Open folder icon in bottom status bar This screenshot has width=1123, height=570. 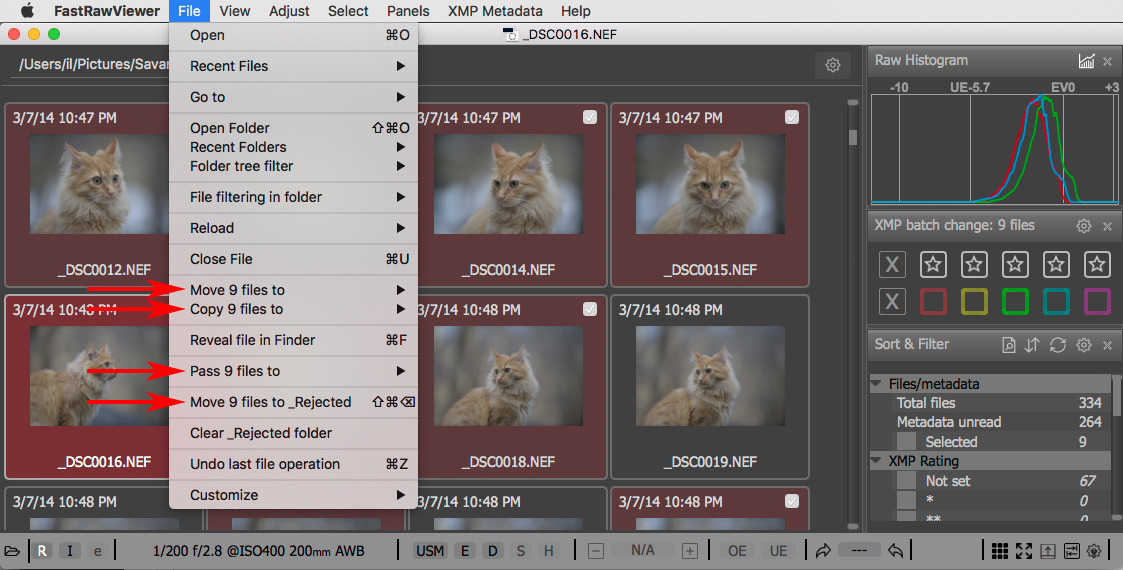point(12,551)
